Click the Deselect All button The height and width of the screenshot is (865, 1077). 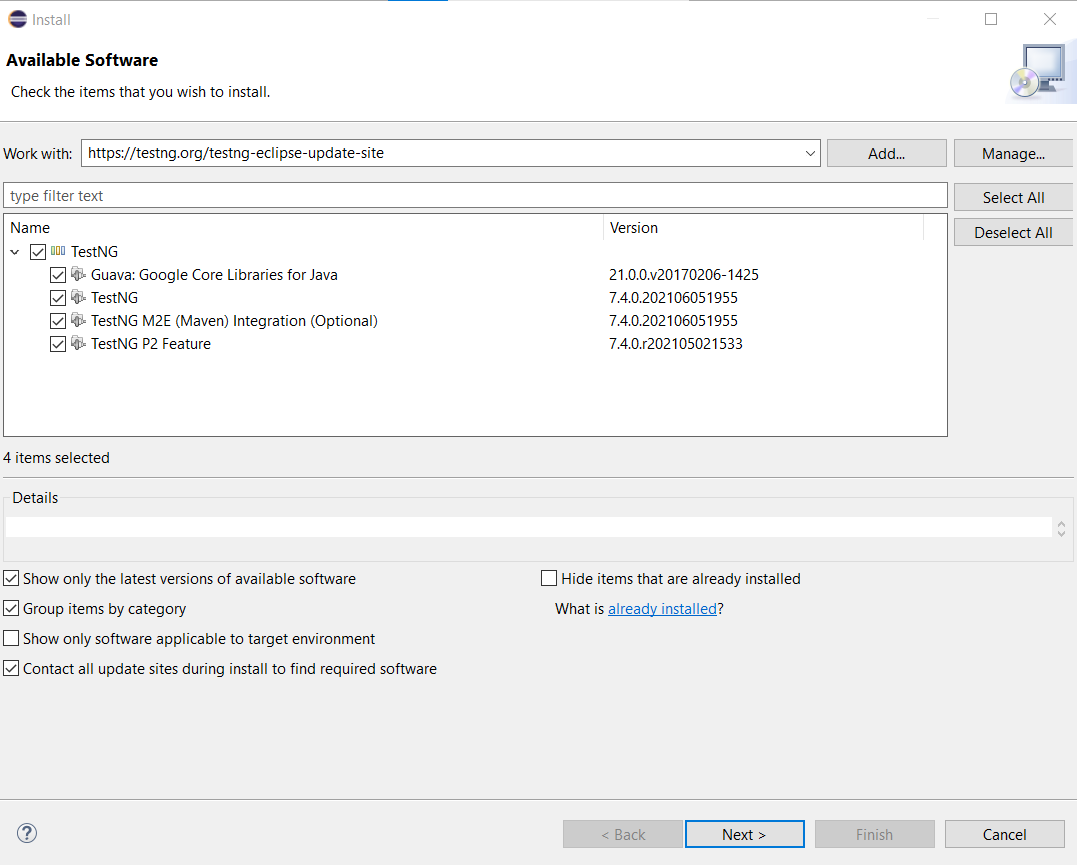[1013, 232]
